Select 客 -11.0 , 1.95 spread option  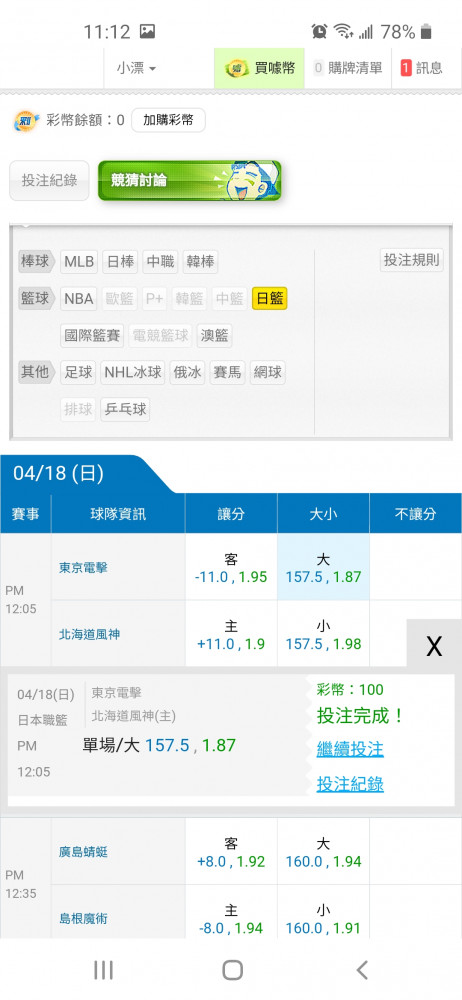(231, 568)
